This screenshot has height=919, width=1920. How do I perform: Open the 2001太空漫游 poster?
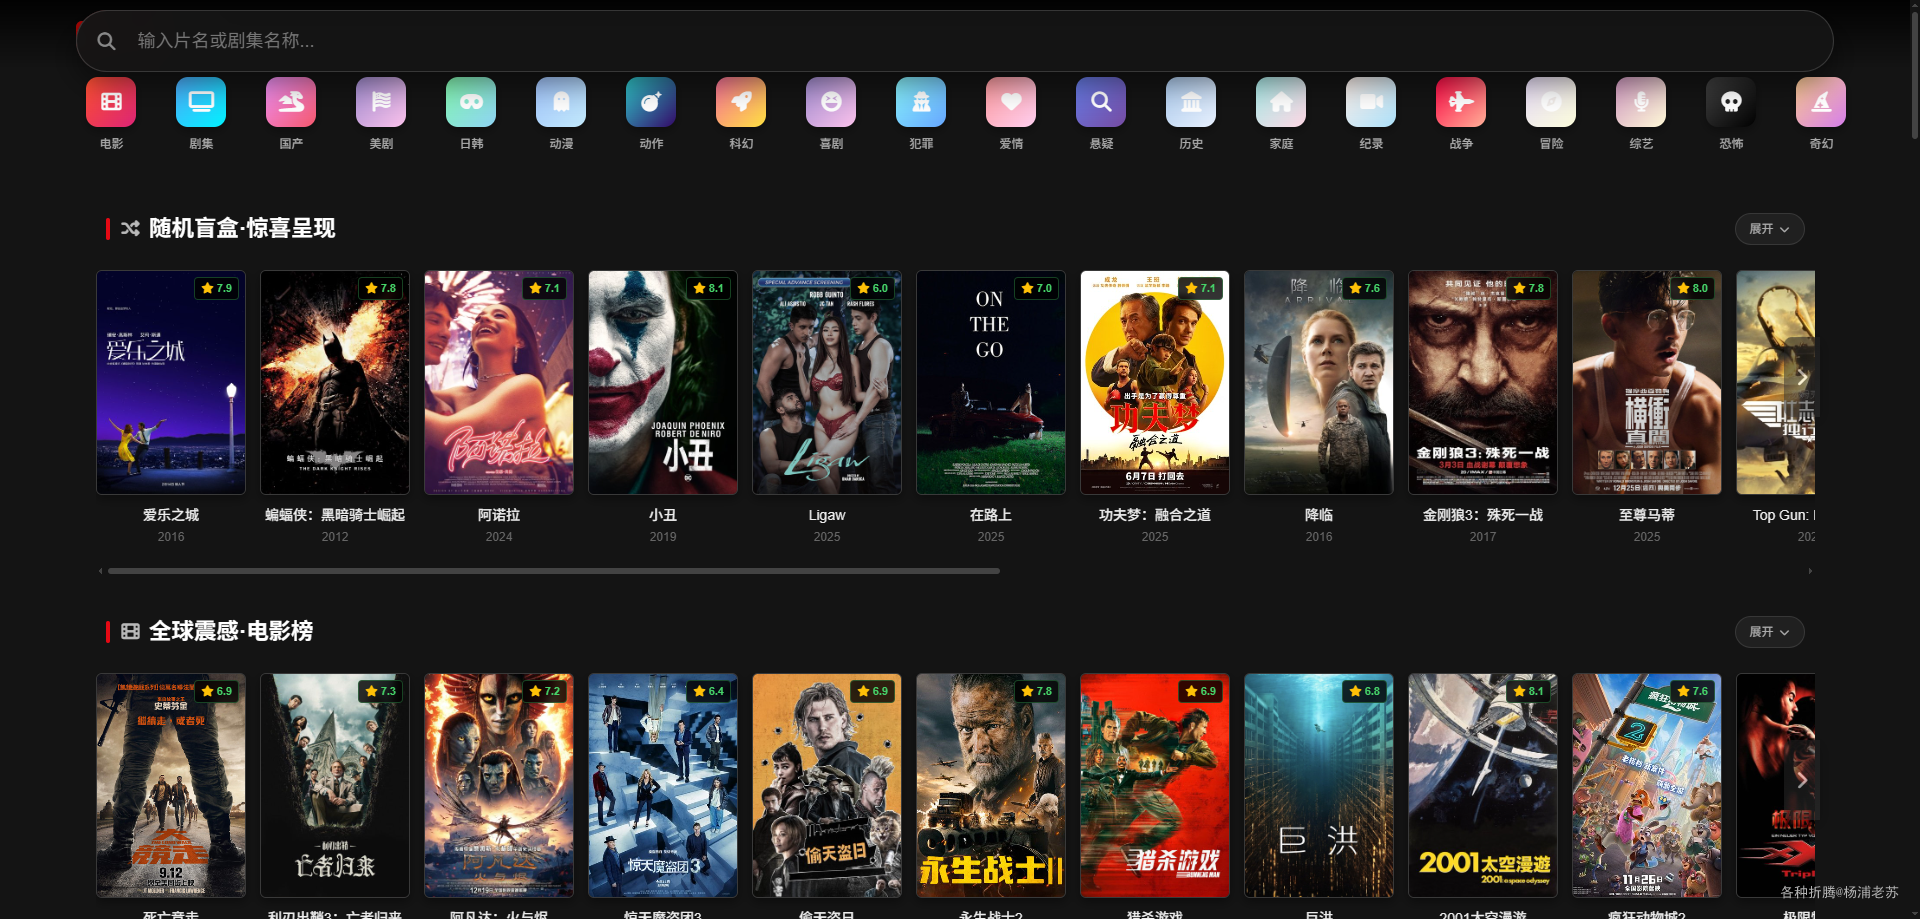click(x=1483, y=785)
